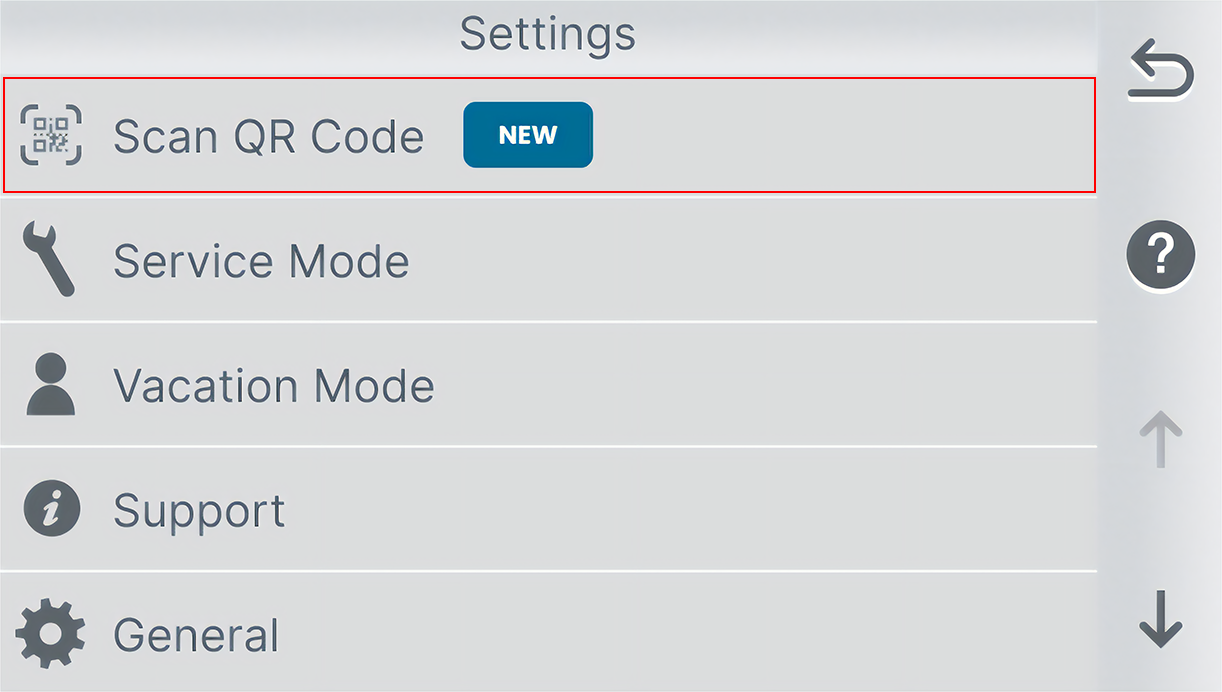This screenshot has height=692, width=1222.
Task: Open the Support text label
Action: [199, 512]
